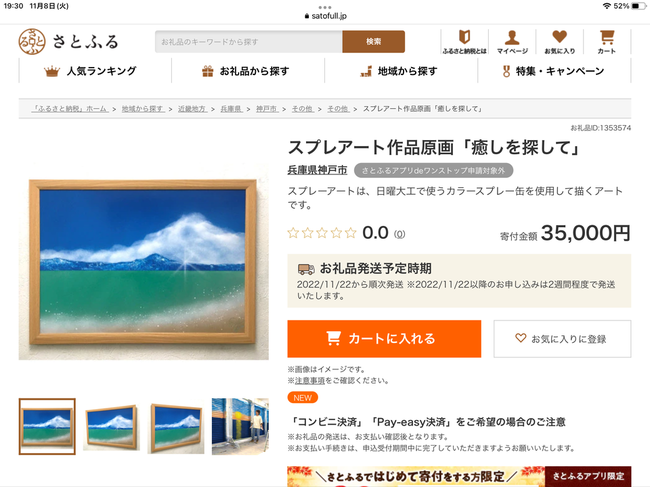650x487 pixels.
Task: Follow the 兵庫県神戸市 link
Action: 317,170
